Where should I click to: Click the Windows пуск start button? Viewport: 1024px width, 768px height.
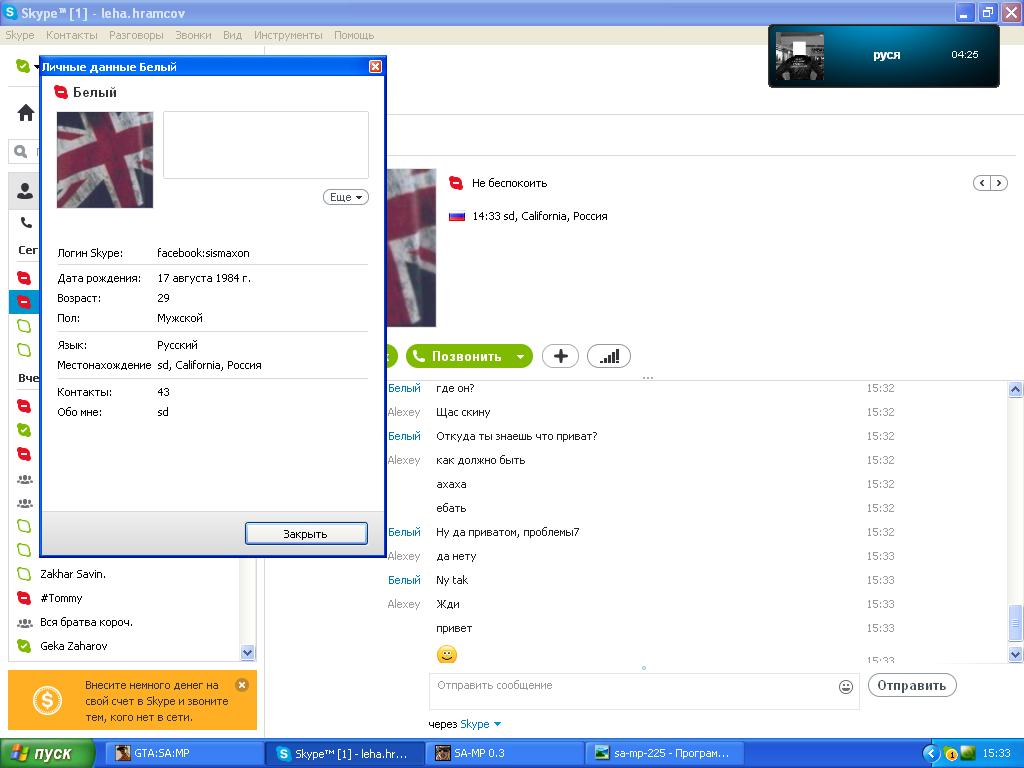[47, 754]
